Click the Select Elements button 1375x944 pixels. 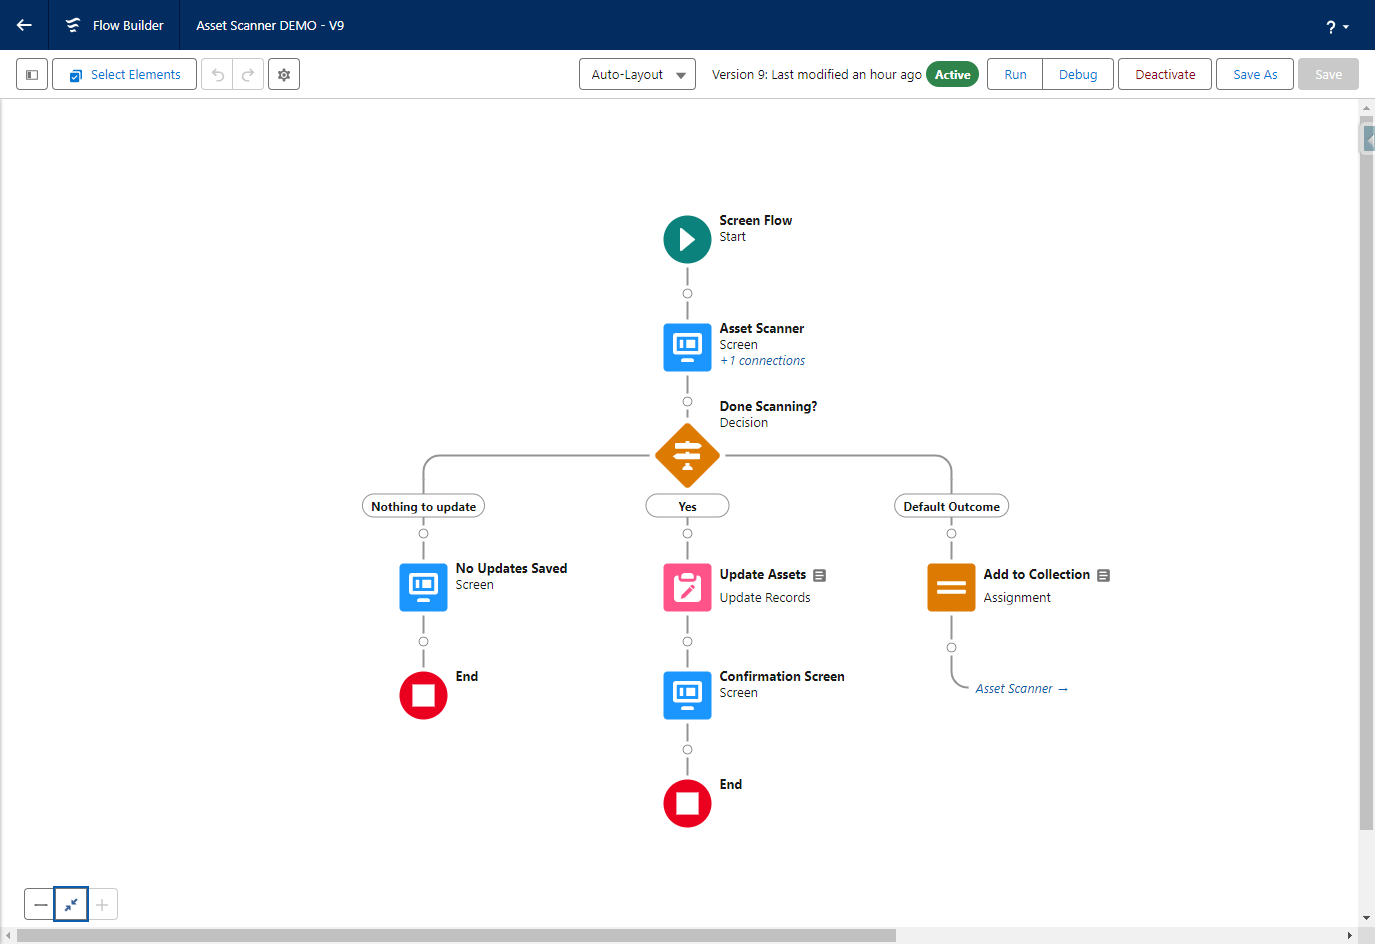(x=125, y=75)
